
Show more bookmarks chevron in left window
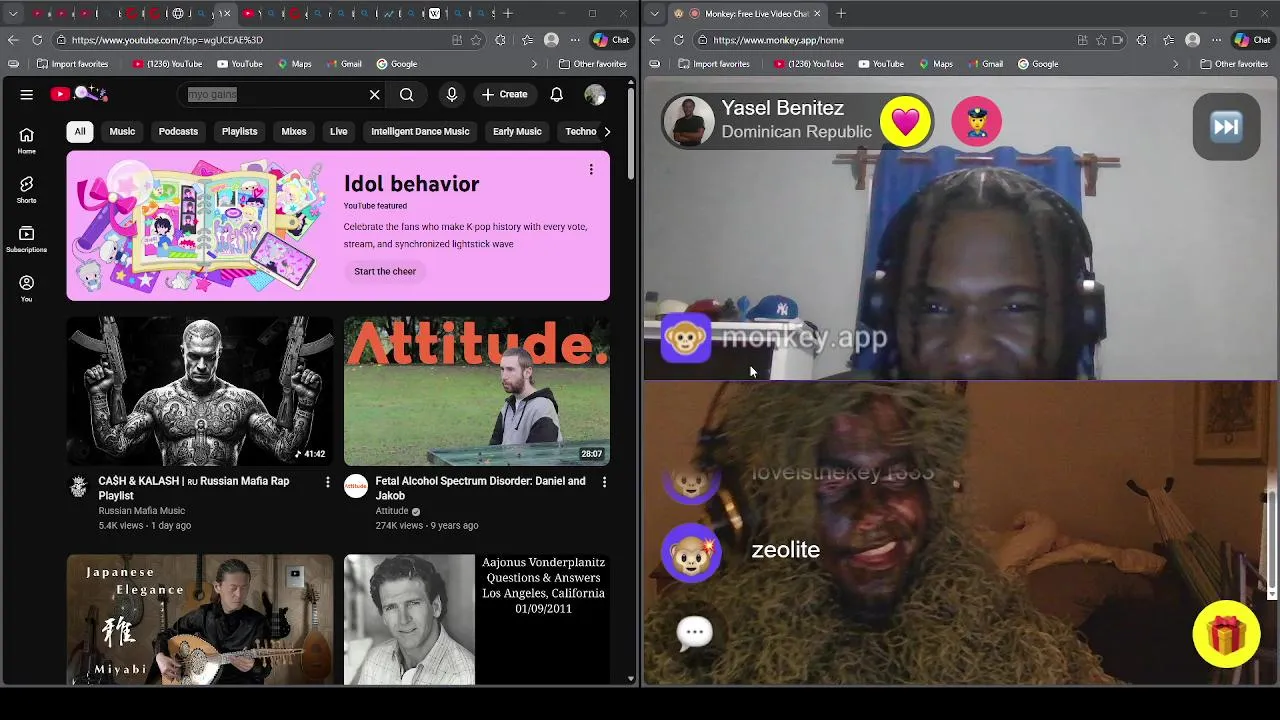click(x=534, y=64)
